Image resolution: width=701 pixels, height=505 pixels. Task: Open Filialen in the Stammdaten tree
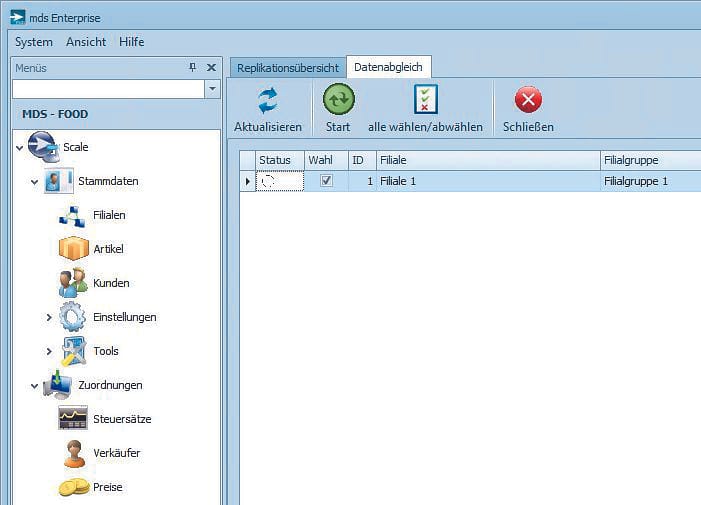coord(74,215)
